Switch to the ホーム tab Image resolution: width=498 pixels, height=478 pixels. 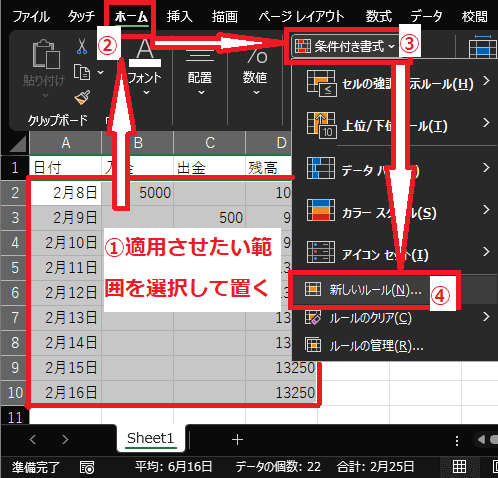[131, 16]
